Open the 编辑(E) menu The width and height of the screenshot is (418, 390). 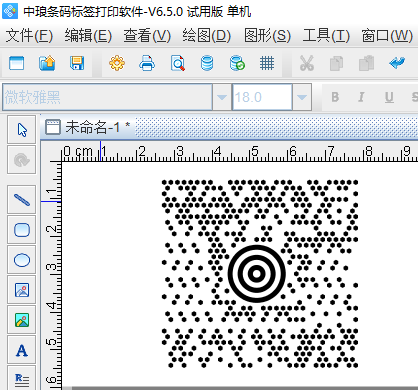click(x=88, y=35)
